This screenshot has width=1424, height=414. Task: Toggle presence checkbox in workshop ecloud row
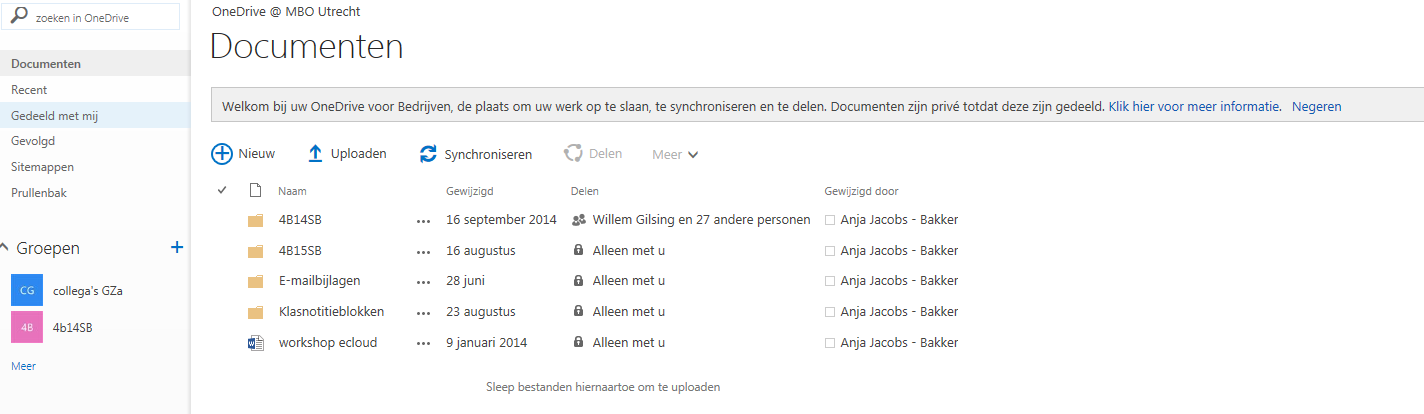(x=829, y=343)
